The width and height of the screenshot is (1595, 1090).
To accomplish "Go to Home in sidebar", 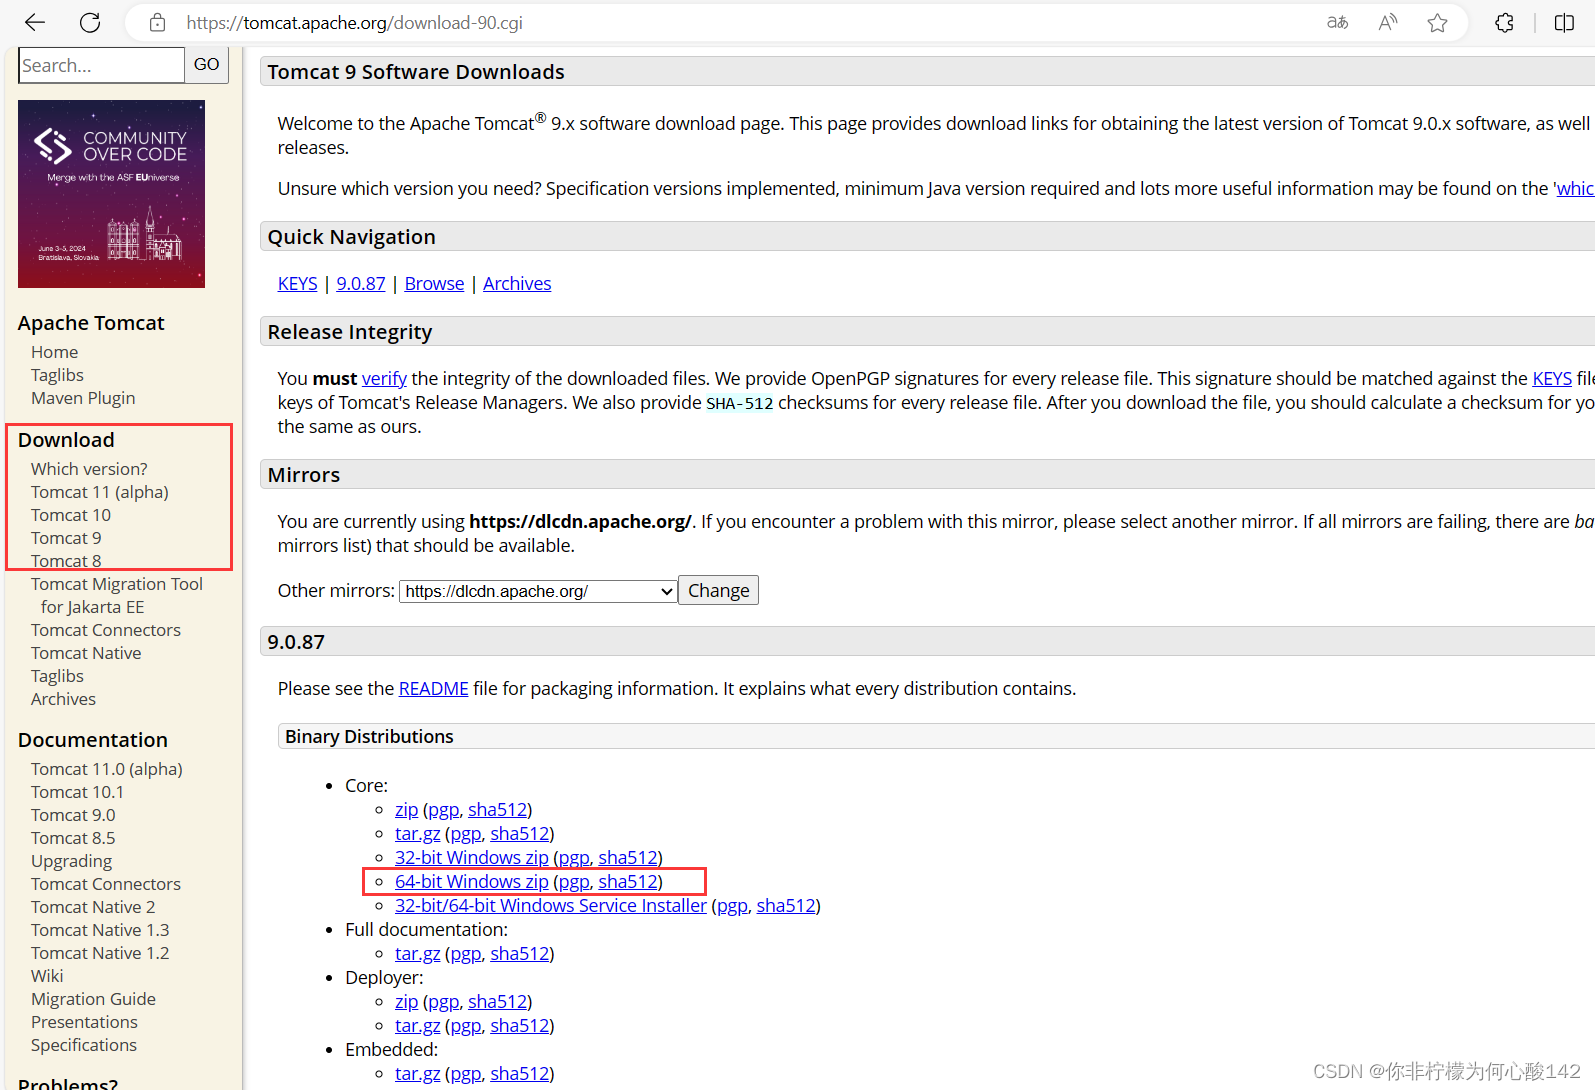I will pyautogui.click(x=54, y=352).
